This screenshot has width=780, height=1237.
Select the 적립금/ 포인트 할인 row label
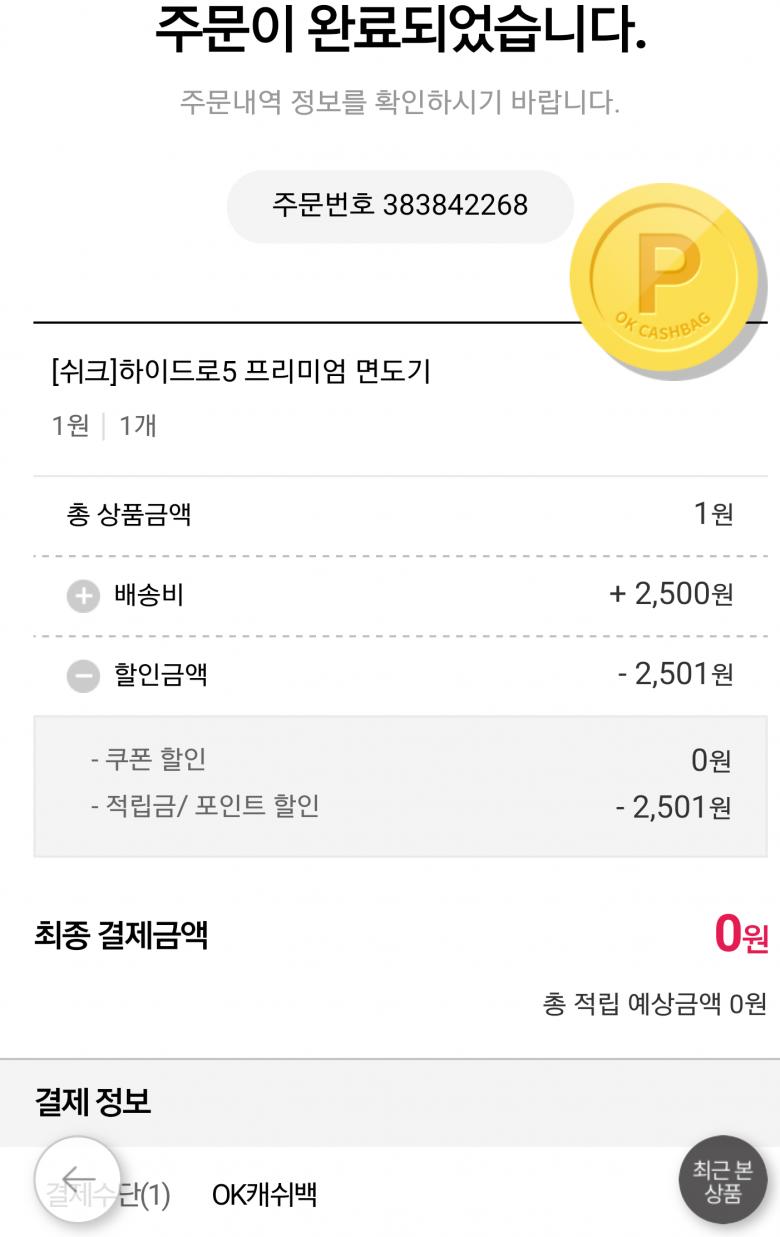coord(205,806)
